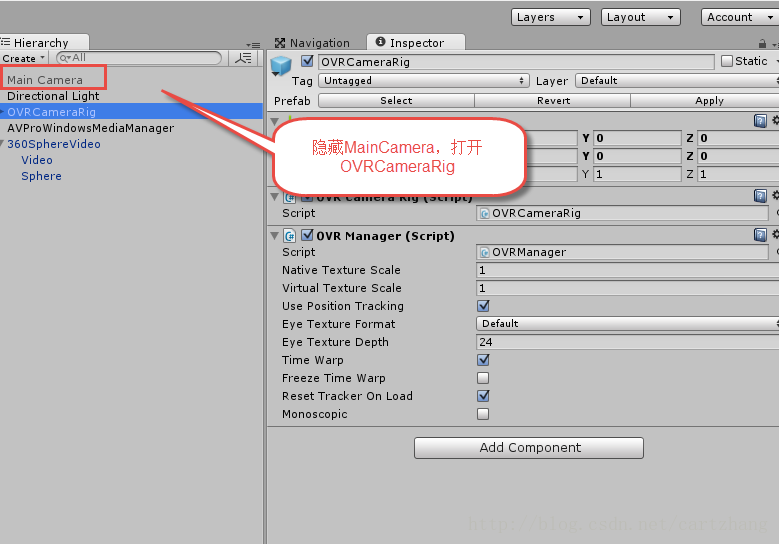The height and width of the screenshot is (544, 779).
Task: Click the OVRManager script reference field
Action: (x=623, y=252)
